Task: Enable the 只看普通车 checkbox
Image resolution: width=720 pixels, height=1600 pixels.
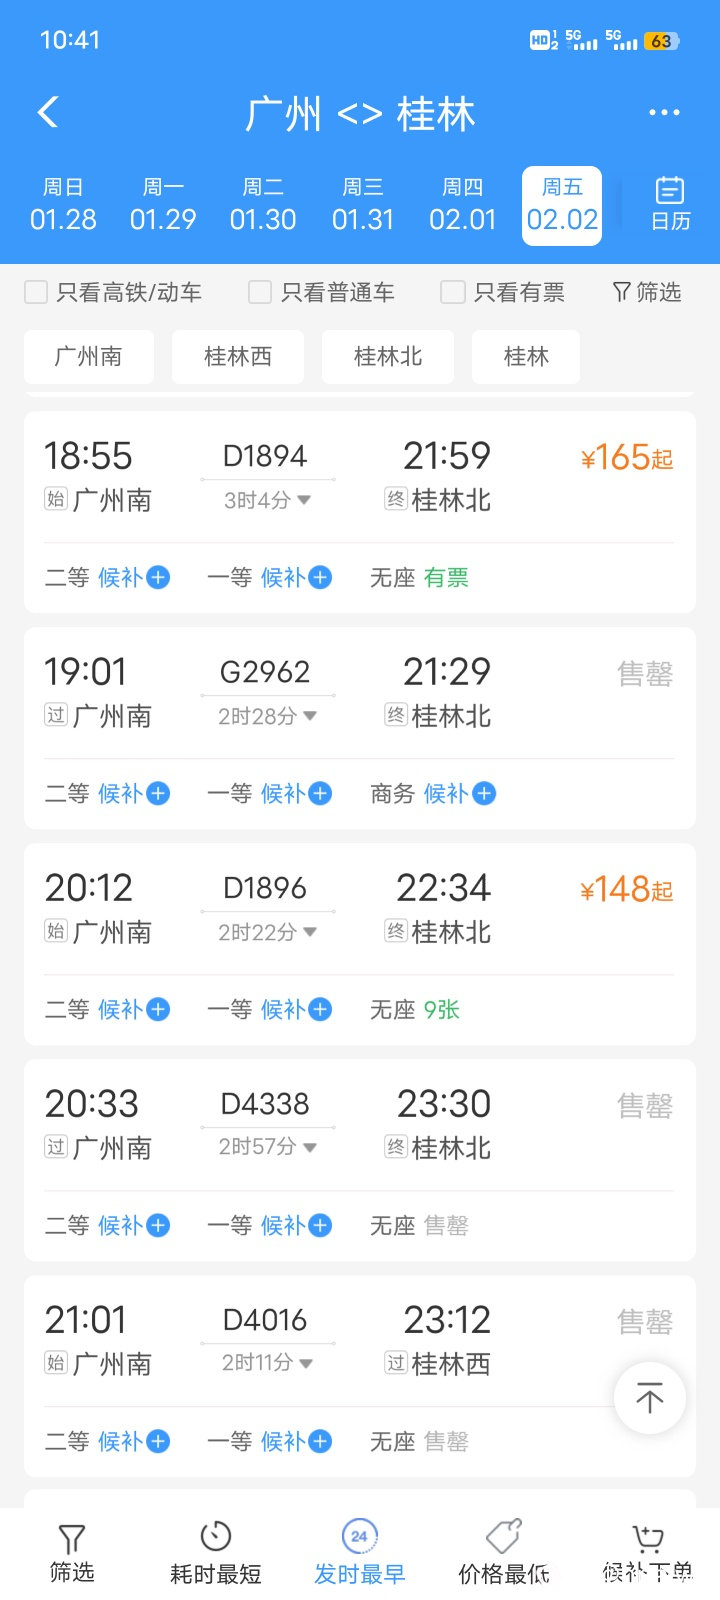Action: pos(260,292)
